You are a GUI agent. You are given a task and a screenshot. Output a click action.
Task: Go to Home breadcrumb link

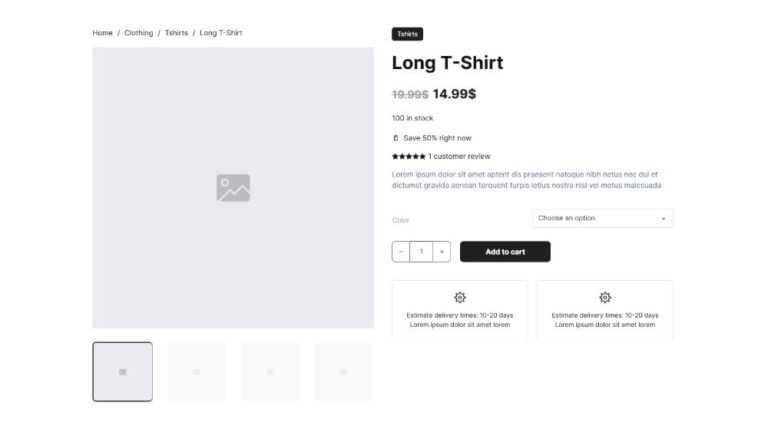tap(103, 33)
